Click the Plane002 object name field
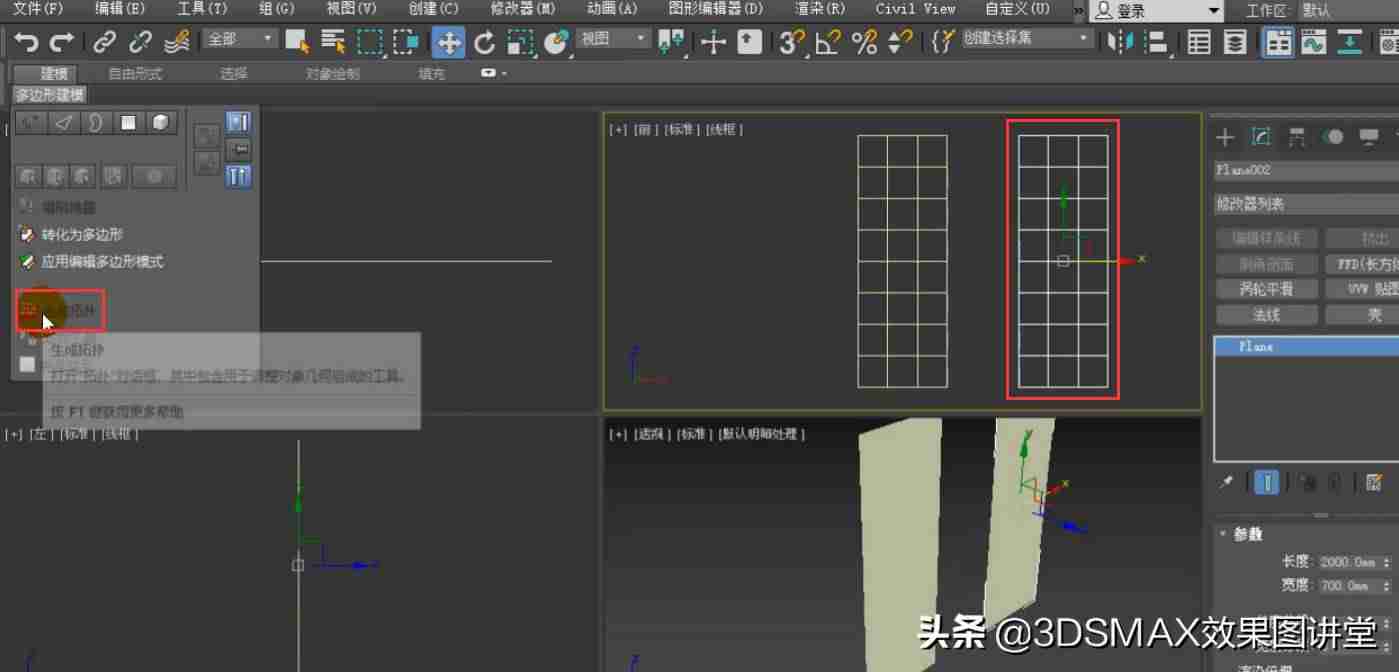This screenshot has width=1399, height=672. (x=1306, y=171)
